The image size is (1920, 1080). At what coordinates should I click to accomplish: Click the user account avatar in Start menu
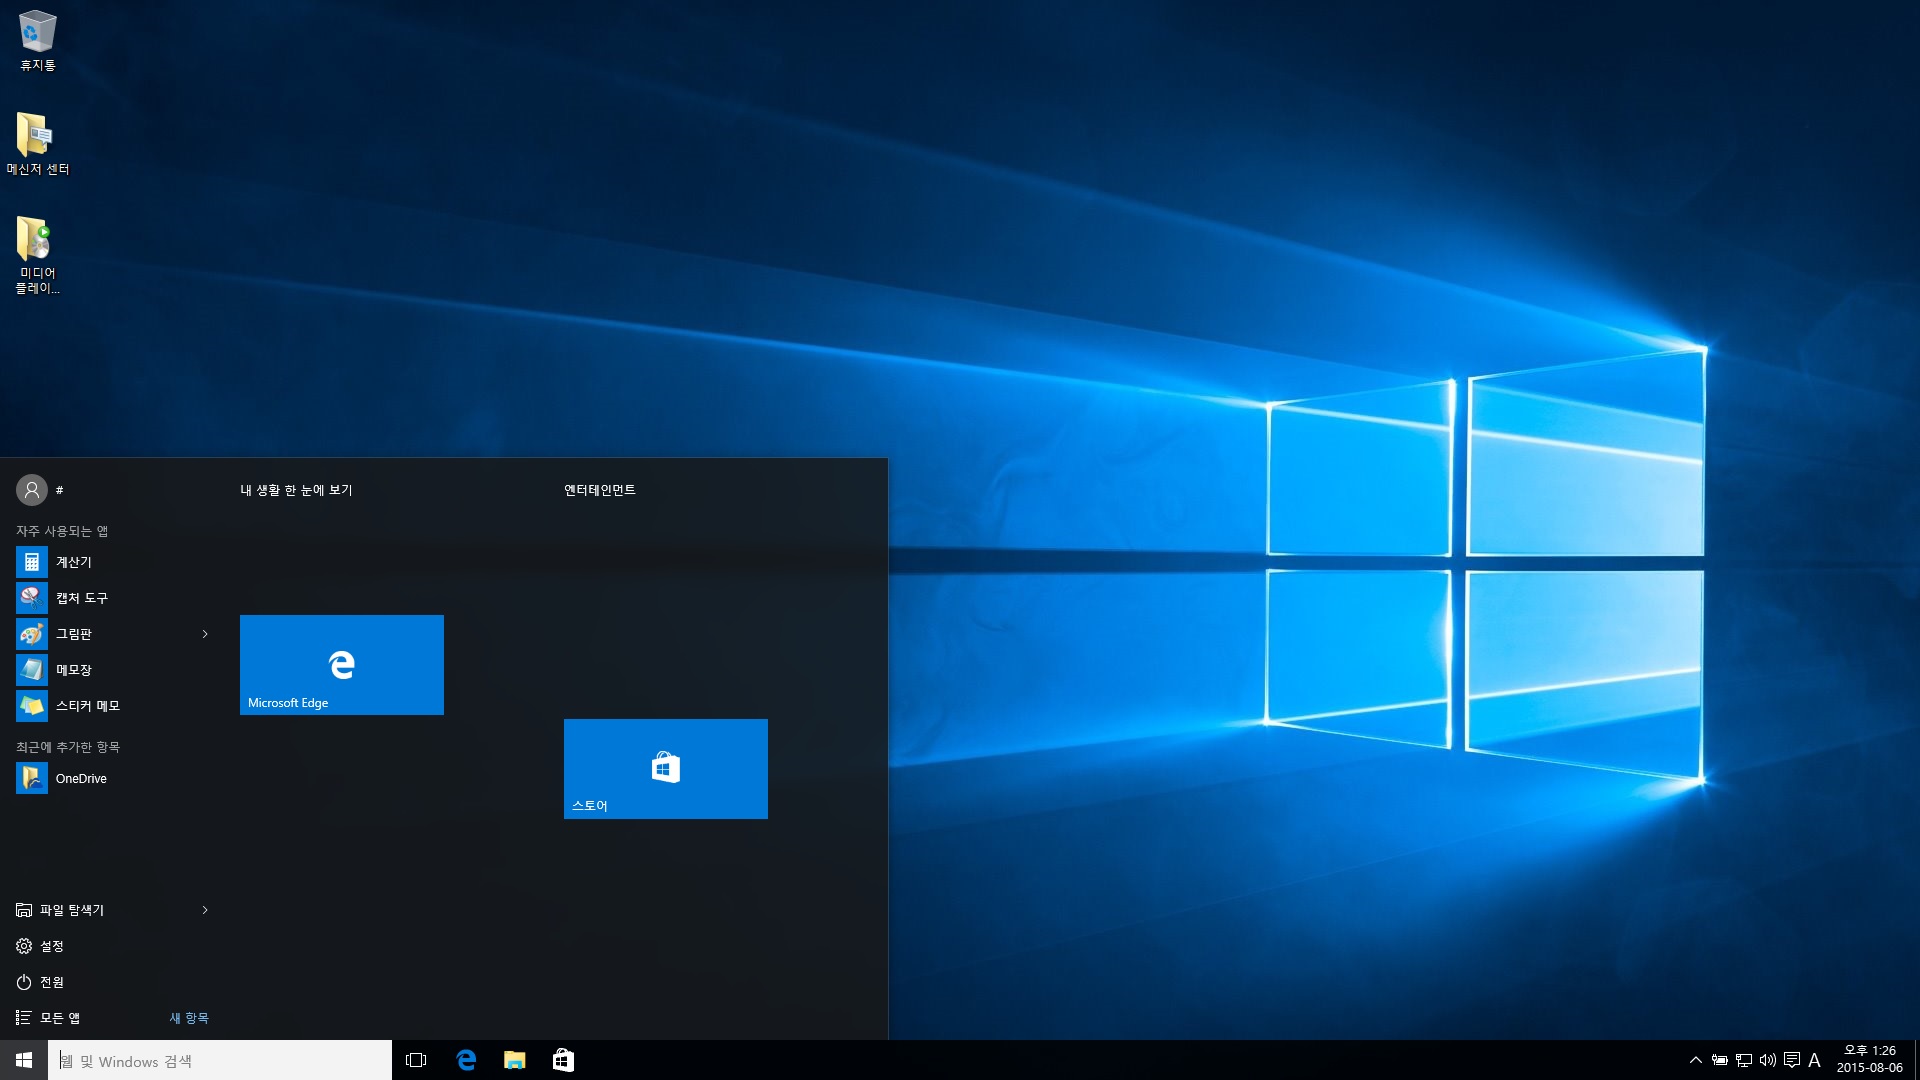tap(32, 490)
